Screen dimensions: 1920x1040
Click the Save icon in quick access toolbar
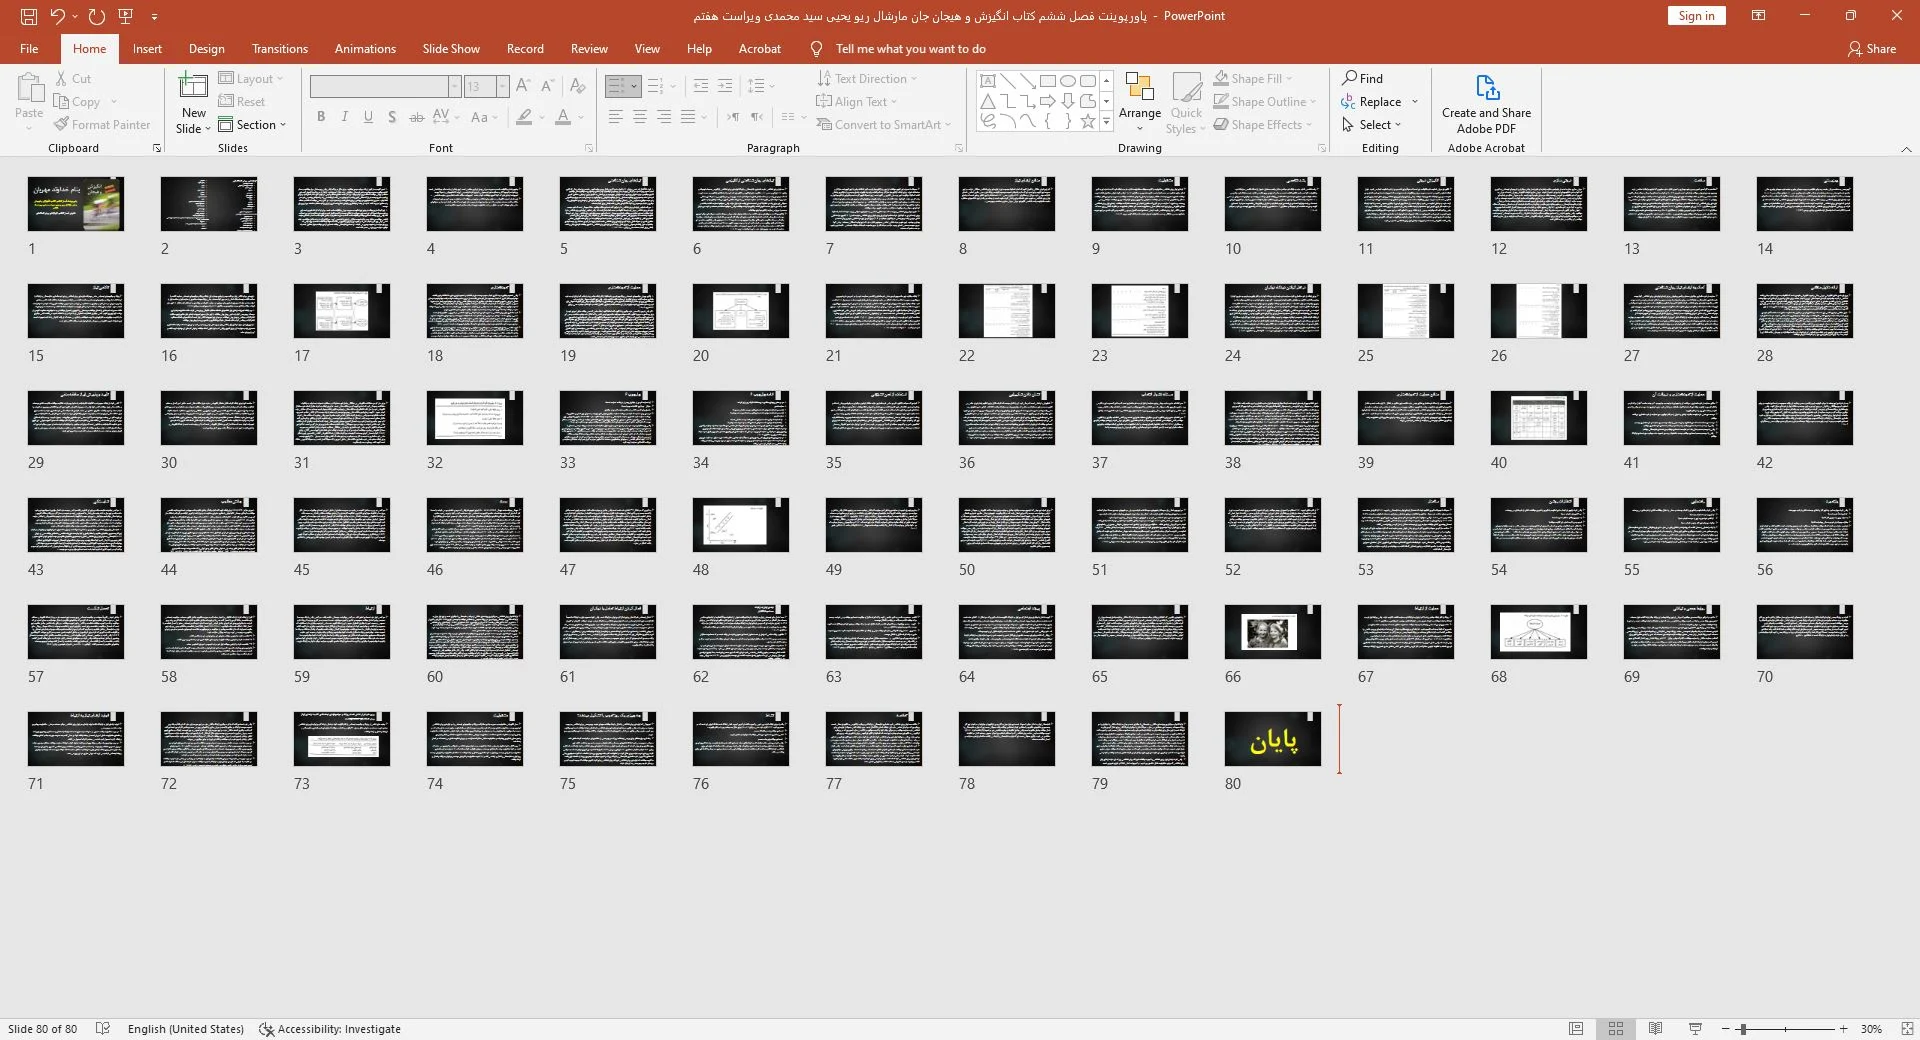point(28,16)
